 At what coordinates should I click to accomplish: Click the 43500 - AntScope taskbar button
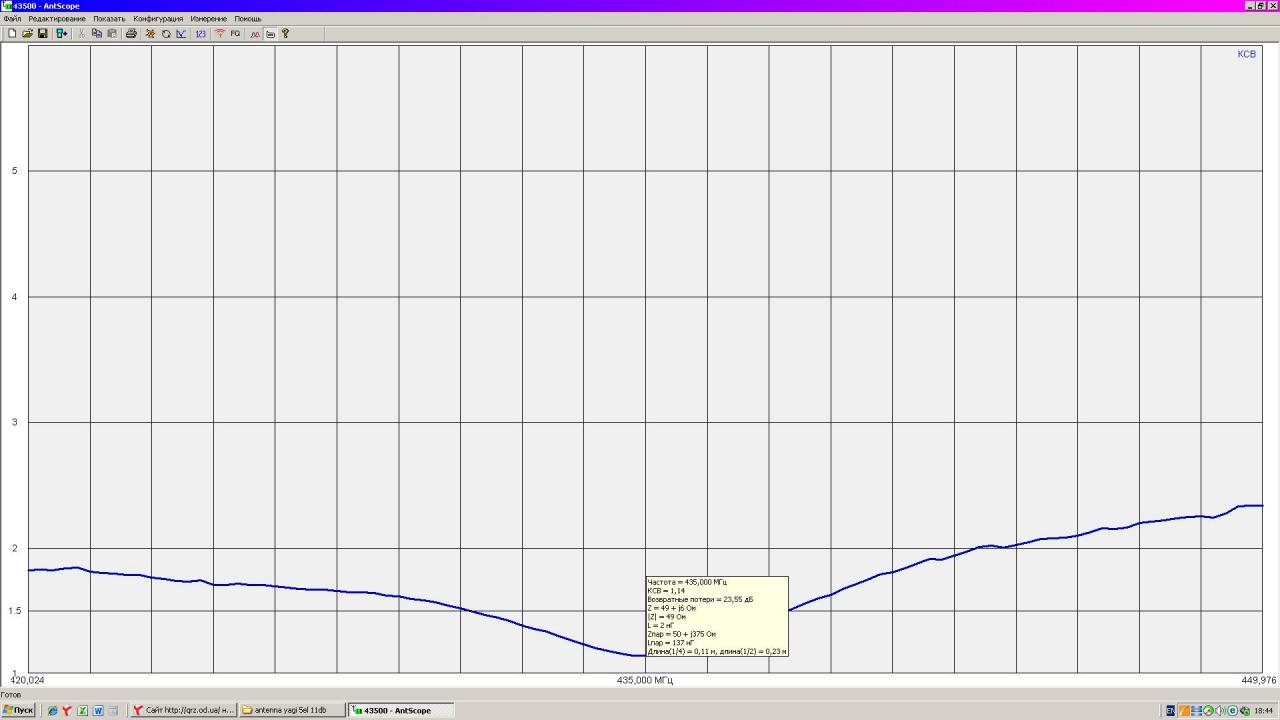[400, 710]
